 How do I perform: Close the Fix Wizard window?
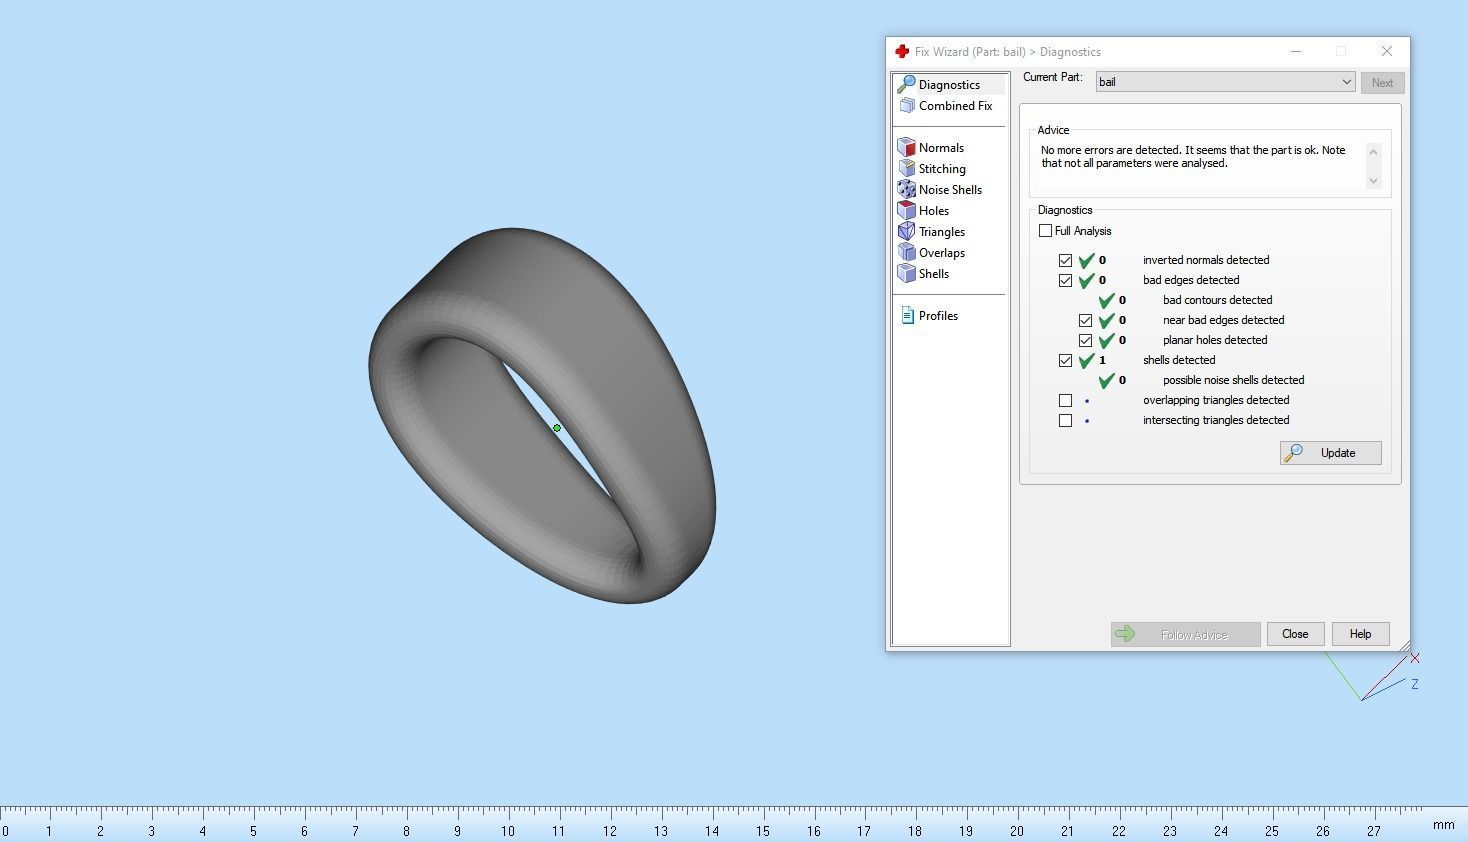click(x=1386, y=51)
